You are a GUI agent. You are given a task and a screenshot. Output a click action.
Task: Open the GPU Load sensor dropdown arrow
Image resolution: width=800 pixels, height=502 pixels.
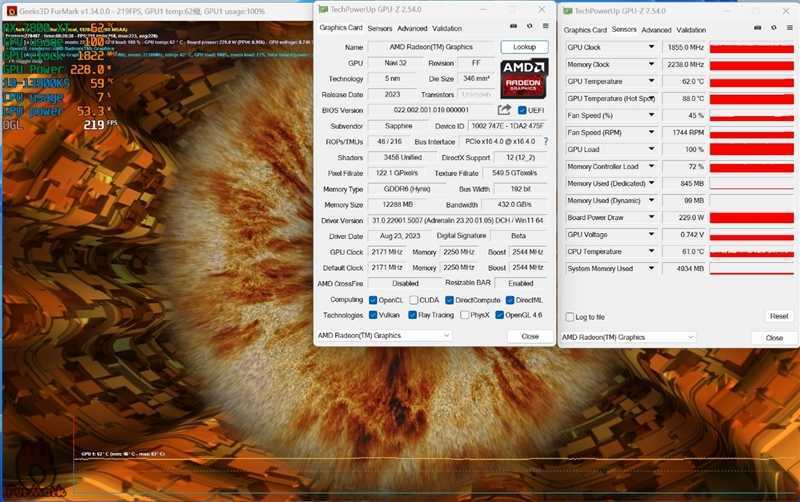tap(651, 149)
